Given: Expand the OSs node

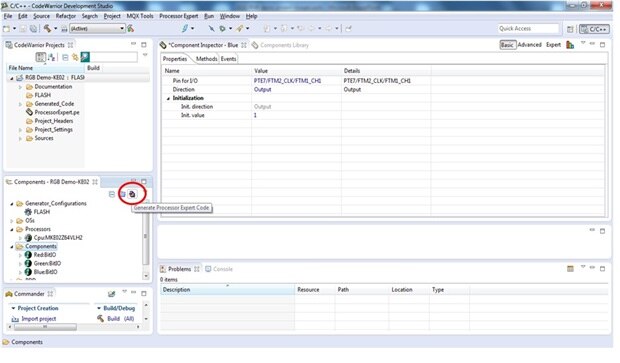Looking at the screenshot, I should coord(12,221).
